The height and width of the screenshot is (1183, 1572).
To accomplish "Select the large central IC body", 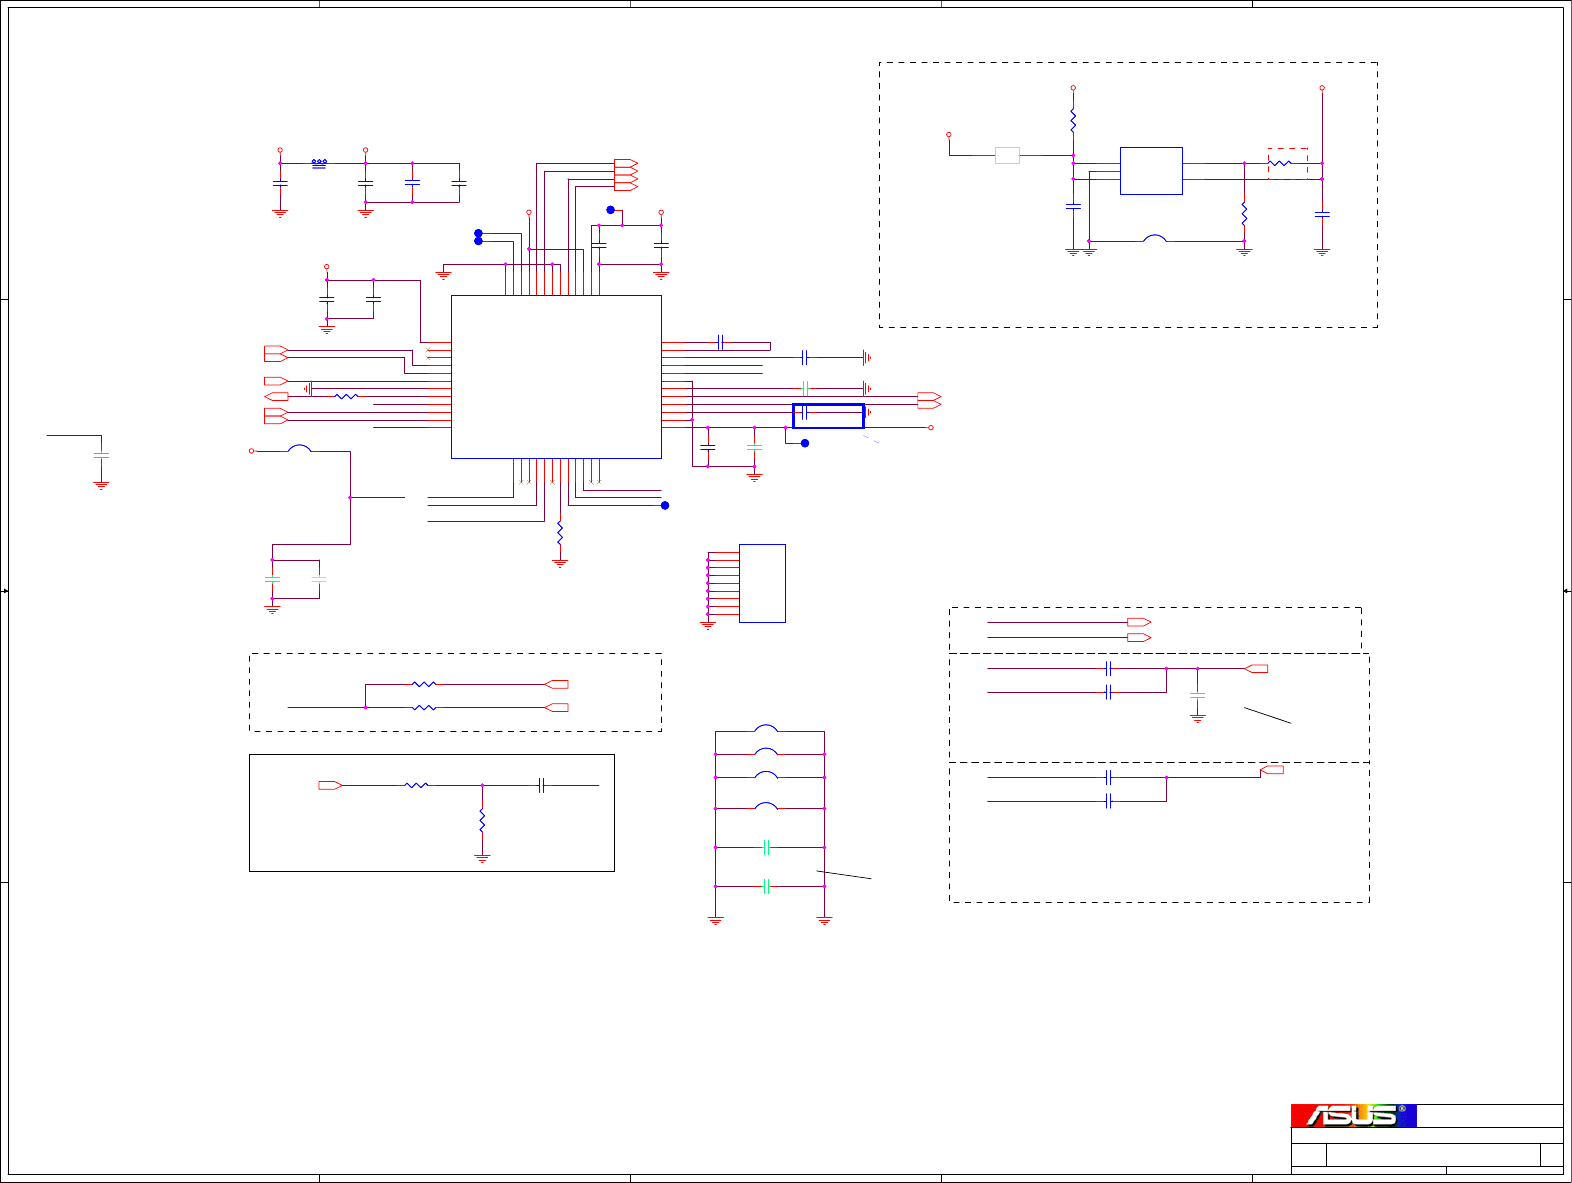I will point(556,377).
